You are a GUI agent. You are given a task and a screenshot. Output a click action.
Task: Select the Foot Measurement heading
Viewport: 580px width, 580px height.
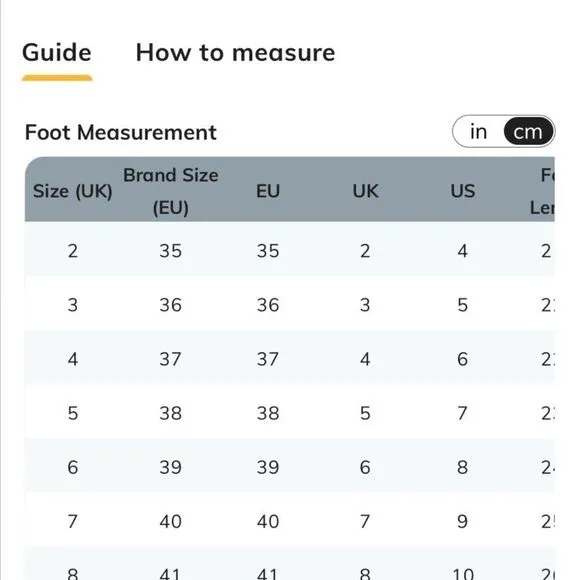(x=121, y=132)
